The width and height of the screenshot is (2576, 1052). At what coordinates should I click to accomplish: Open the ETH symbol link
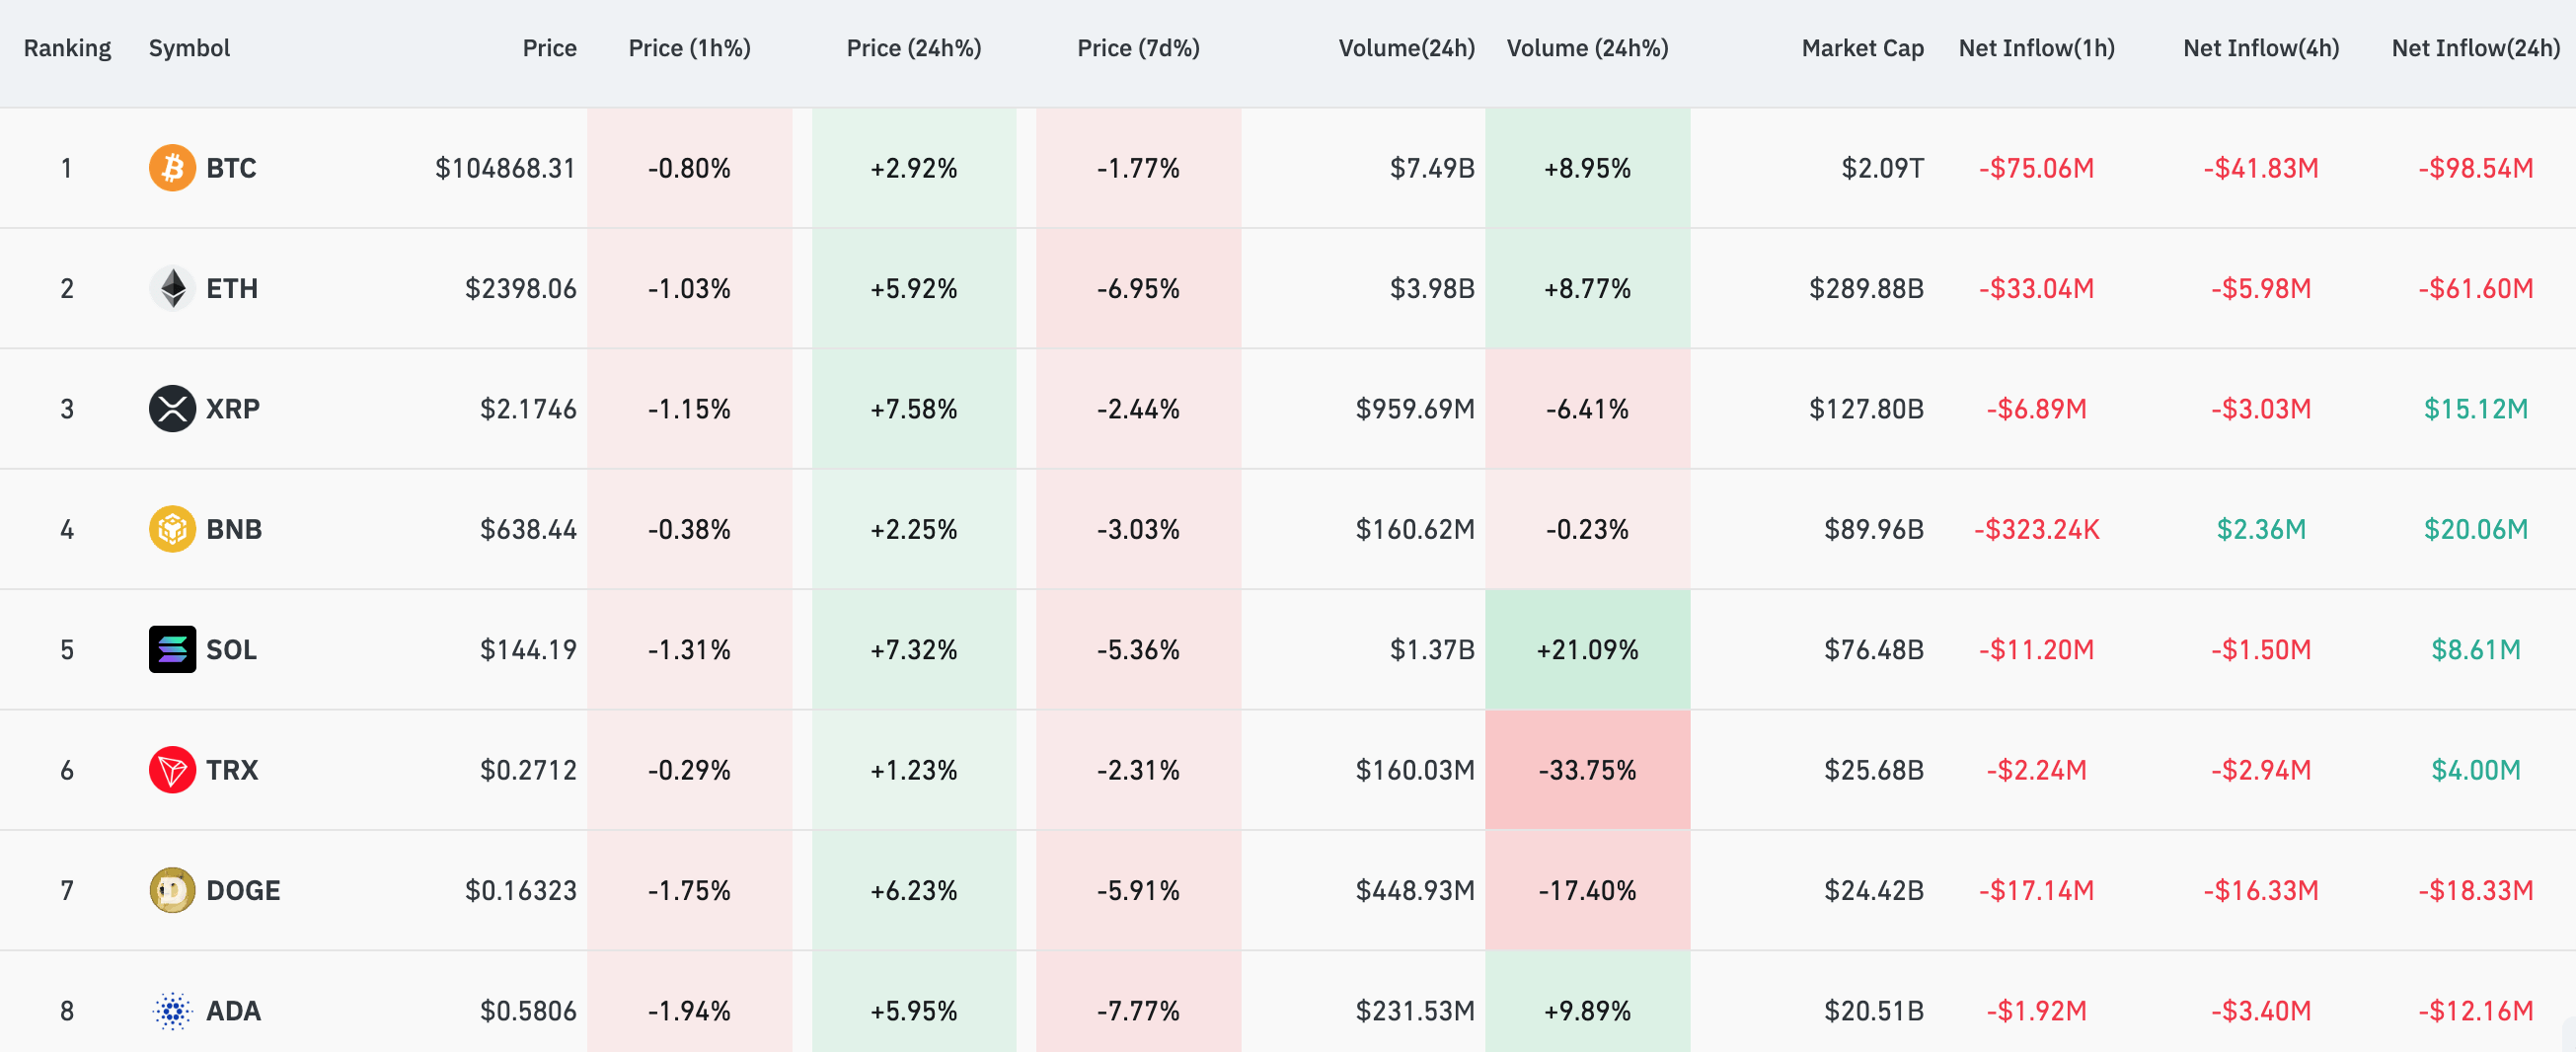[232, 288]
